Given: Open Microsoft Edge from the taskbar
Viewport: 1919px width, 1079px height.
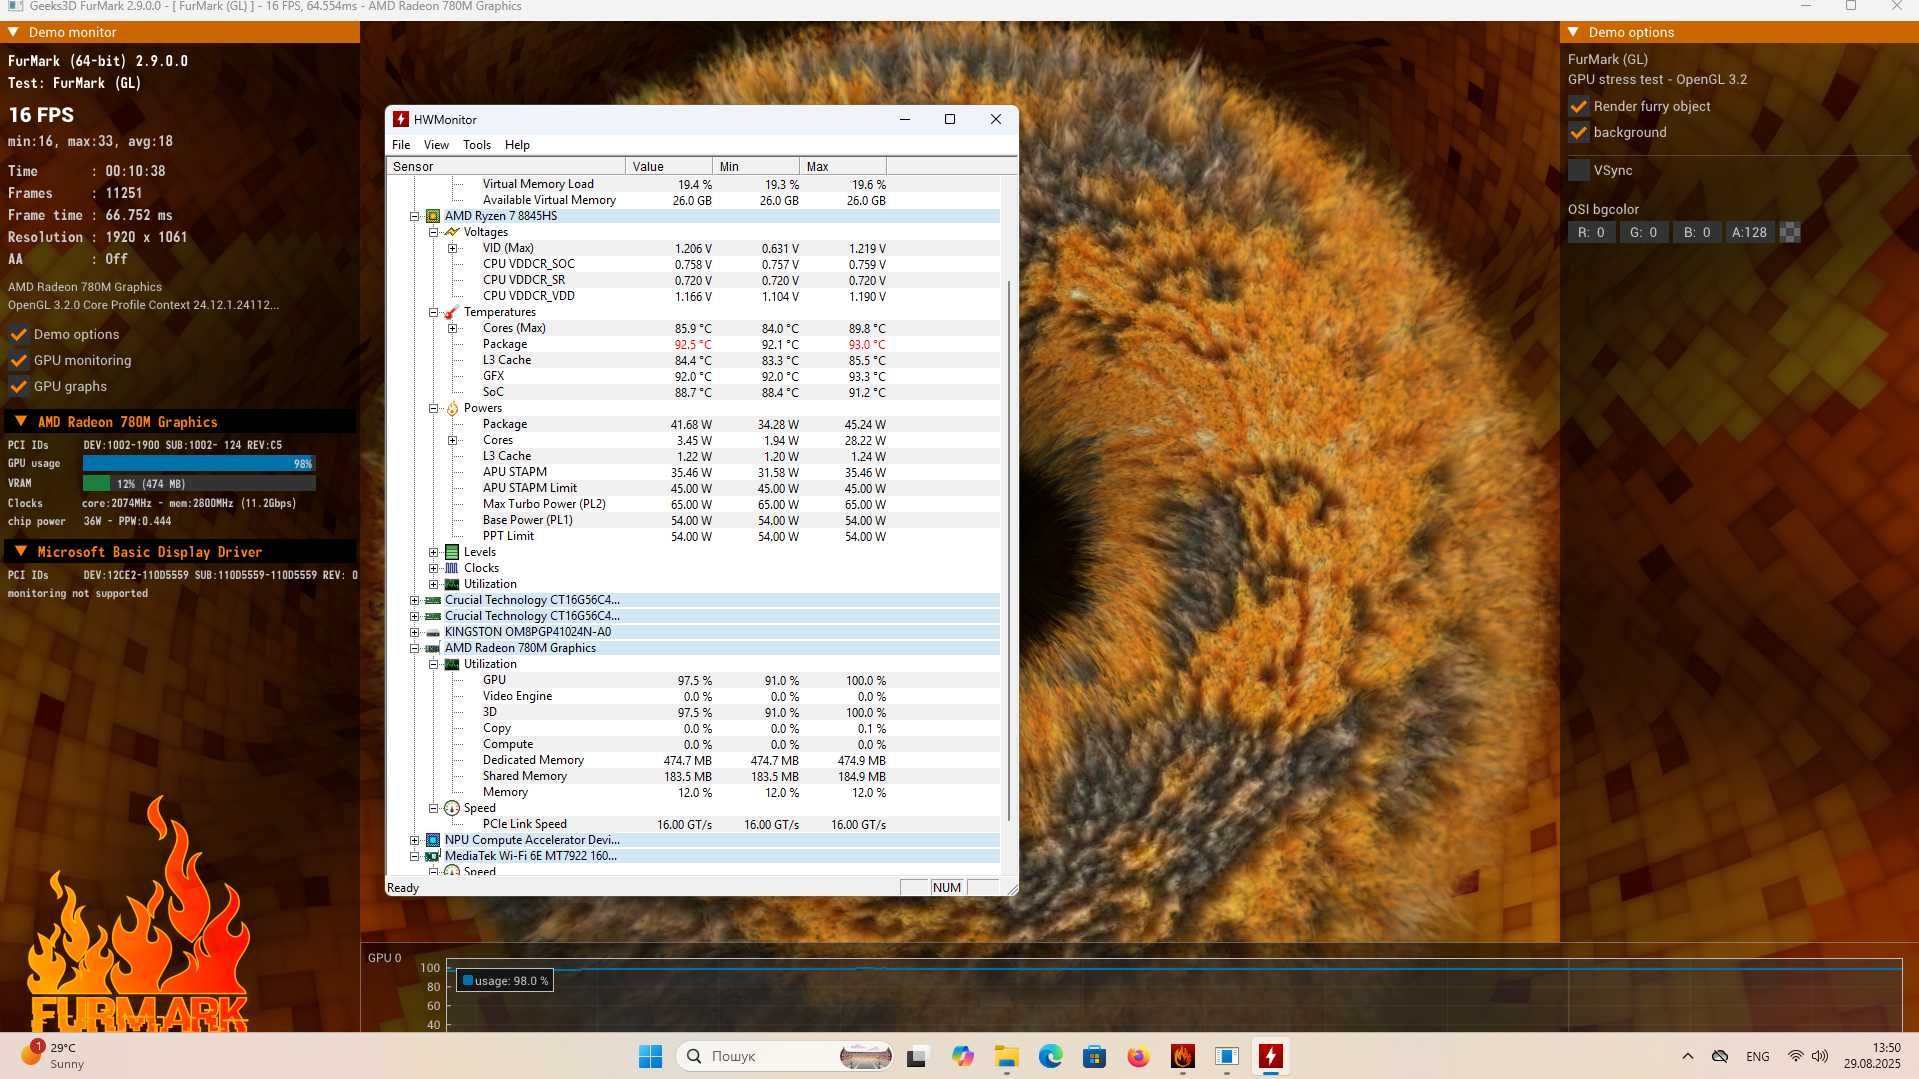Looking at the screenshot, I should (1050, 1056).
